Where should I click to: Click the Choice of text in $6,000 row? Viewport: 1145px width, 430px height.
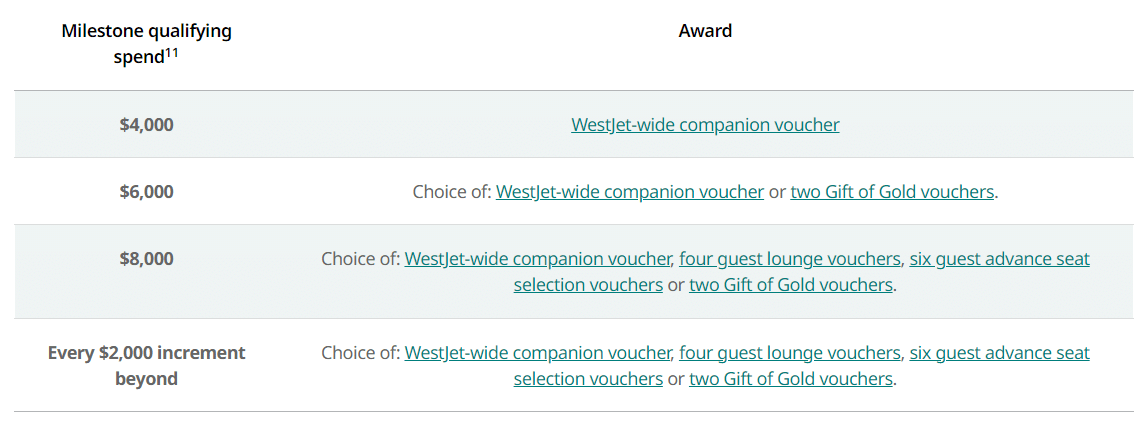[451, 192]
